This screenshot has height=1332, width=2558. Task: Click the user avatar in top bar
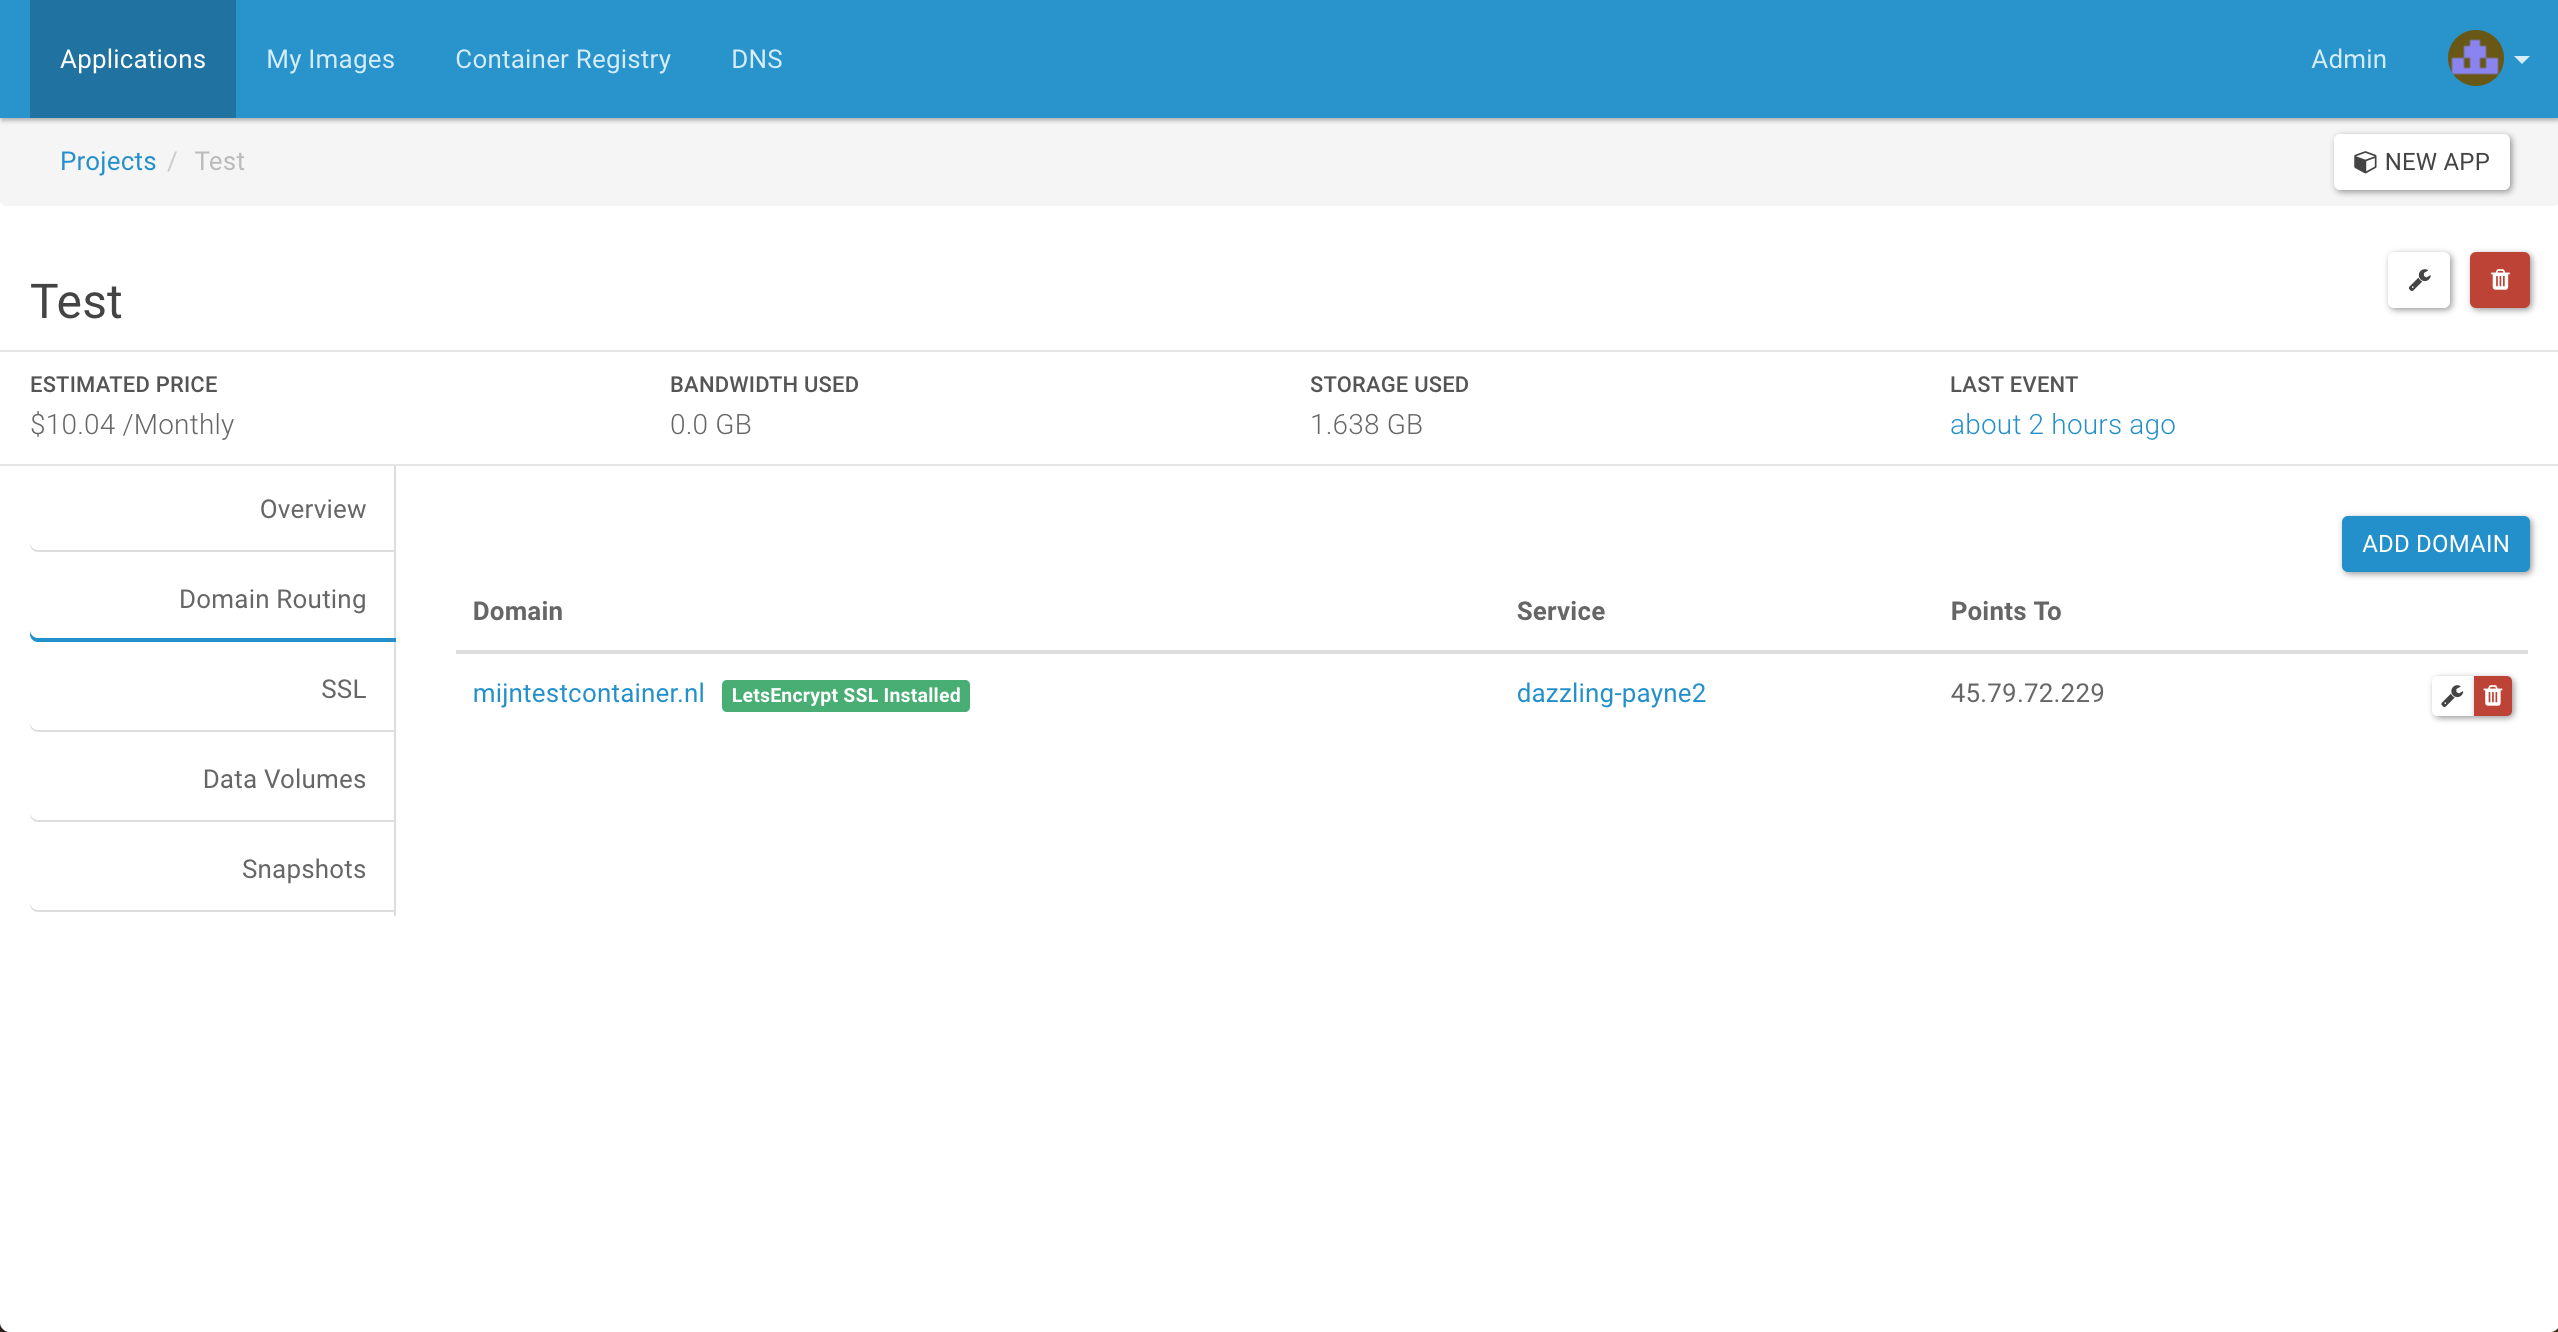[2475, 58]
